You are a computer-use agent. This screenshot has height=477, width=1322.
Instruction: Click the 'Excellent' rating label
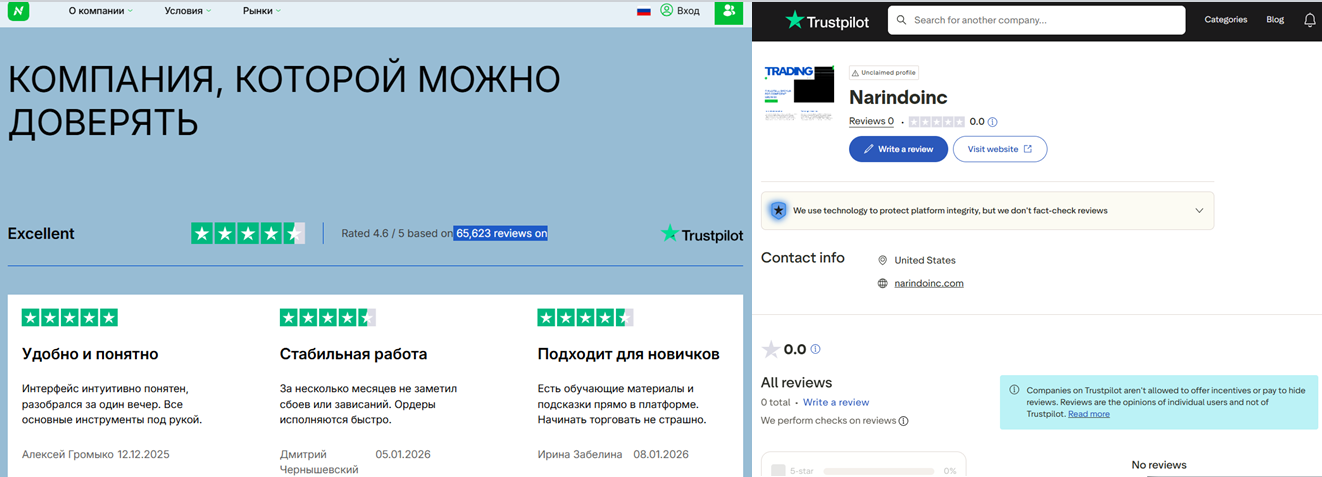(x=41, y=234)
